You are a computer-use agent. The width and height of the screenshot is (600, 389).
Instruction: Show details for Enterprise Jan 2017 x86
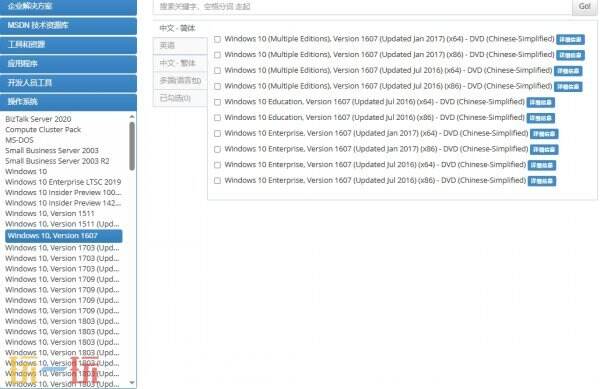click(x=544, y=150)
